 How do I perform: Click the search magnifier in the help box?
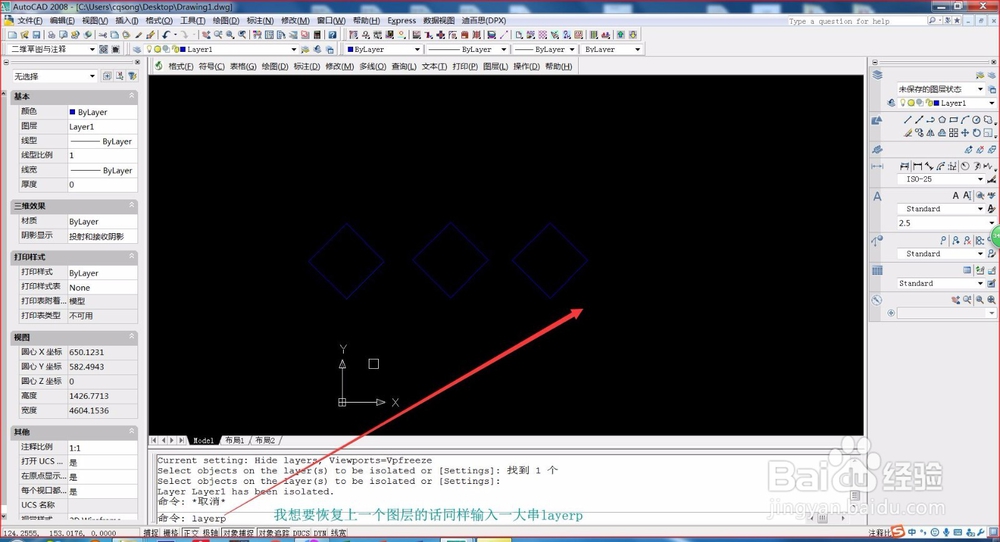[932, 20]
